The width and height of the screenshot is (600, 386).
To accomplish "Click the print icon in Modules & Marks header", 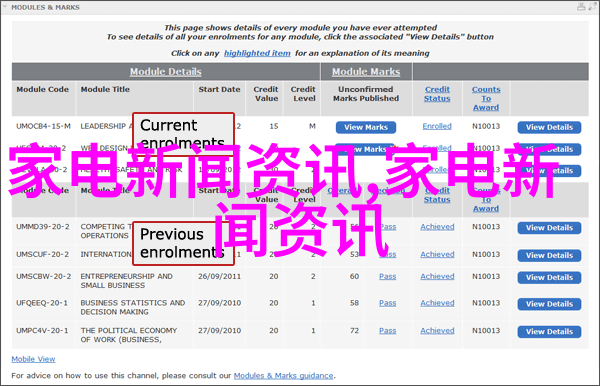I will (x=581, y=7).
